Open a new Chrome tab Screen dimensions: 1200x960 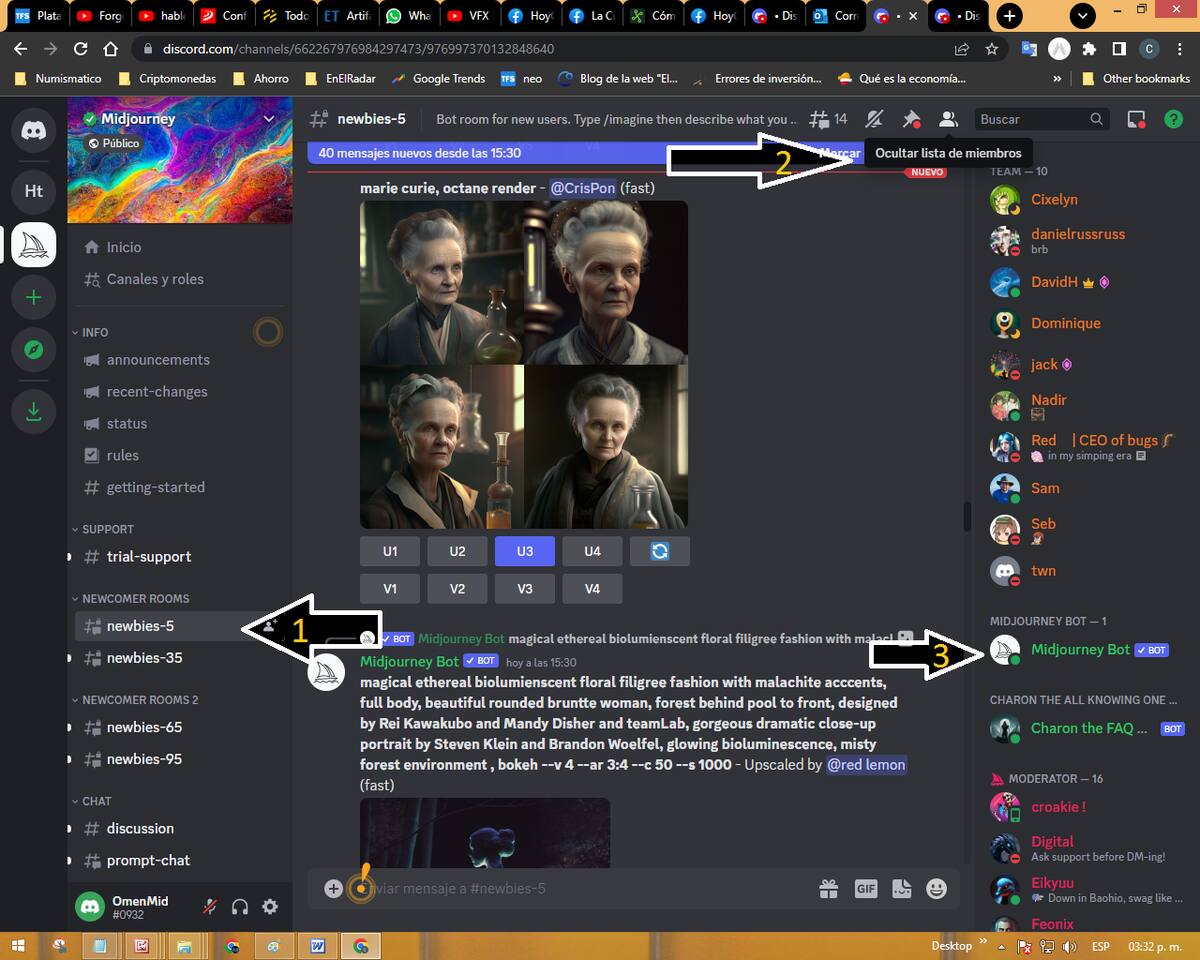(1010, 16)
